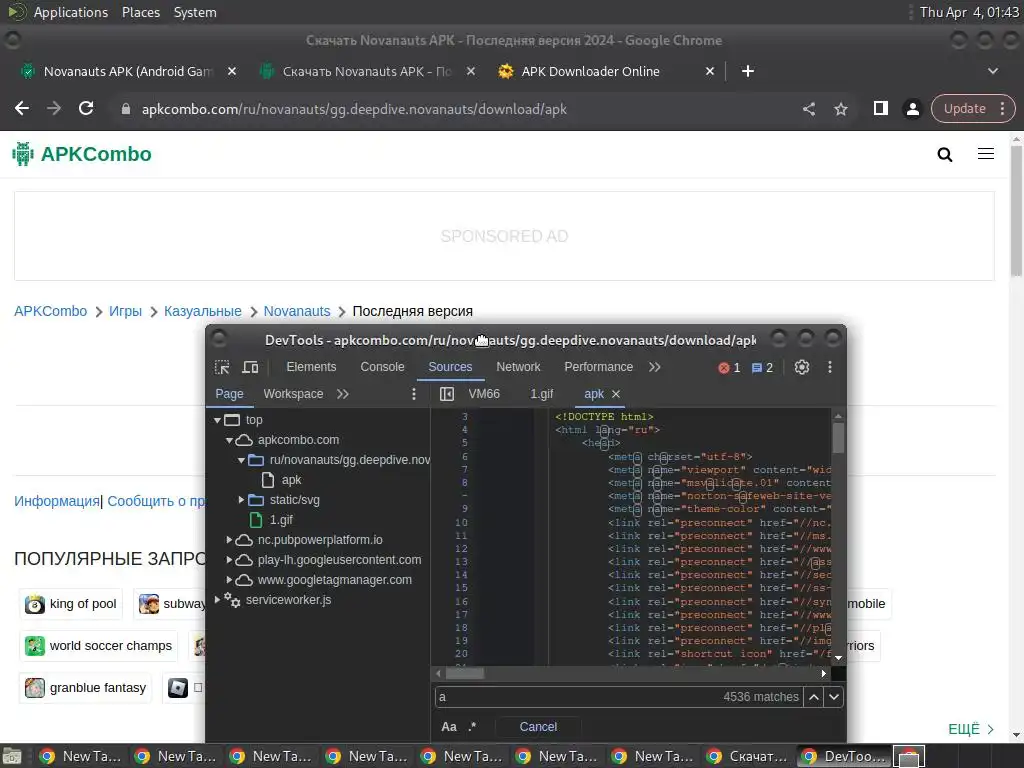1024x768 pixels.
Task: Open the tab search dropdown arrow
Action: [x=993, y=71]
